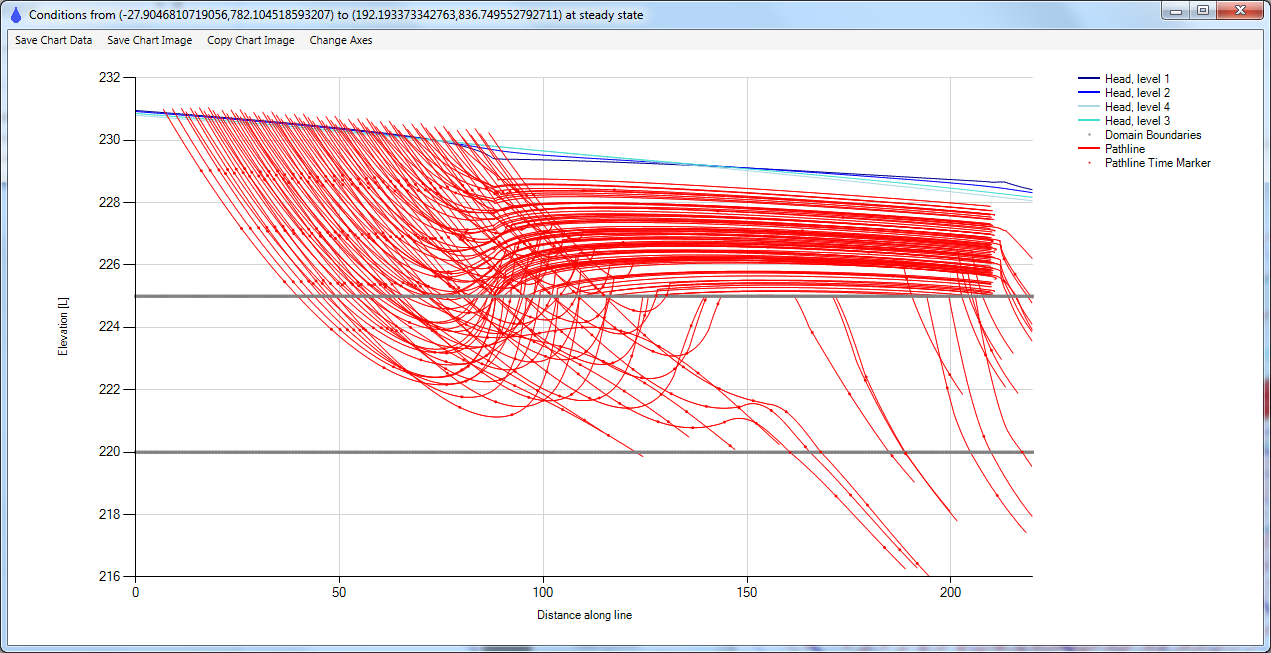This screenshot has height=653, width=1271.
Task: Maximize the chart window
Action: (x=1202, y=11)
